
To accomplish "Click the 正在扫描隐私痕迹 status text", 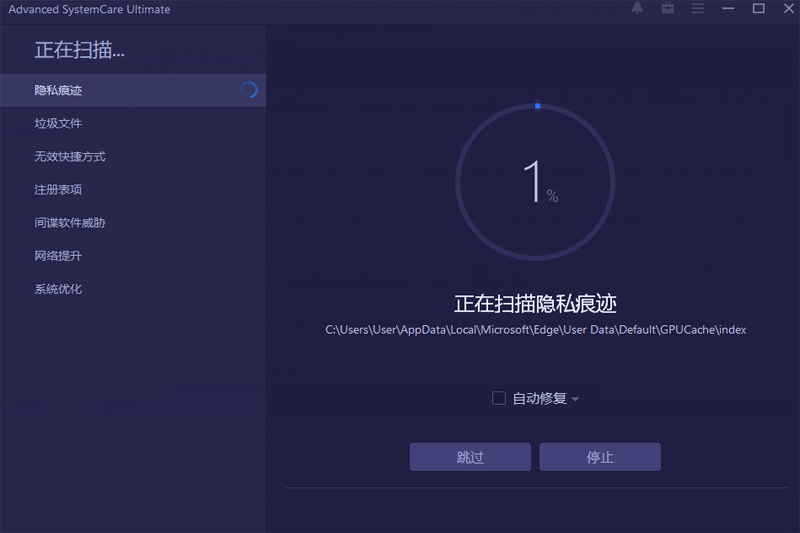I will (535, 304).
